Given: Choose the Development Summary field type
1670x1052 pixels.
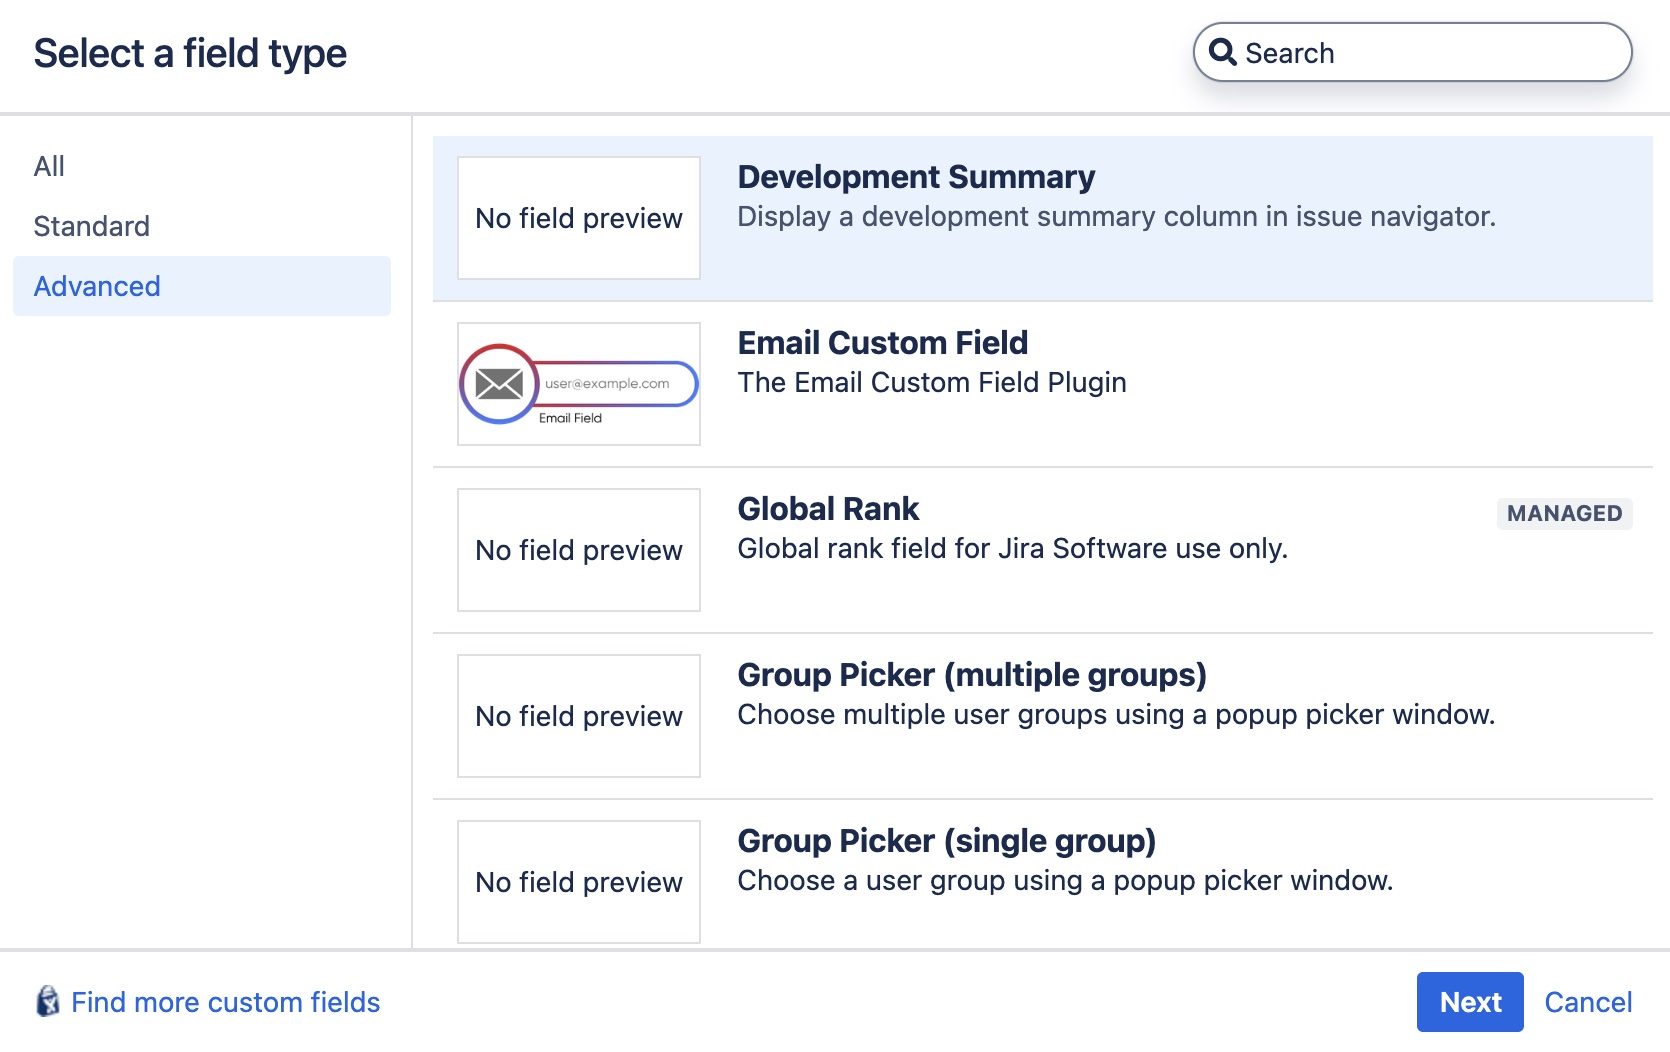Looking at the screenshot, I should 1042,218.
